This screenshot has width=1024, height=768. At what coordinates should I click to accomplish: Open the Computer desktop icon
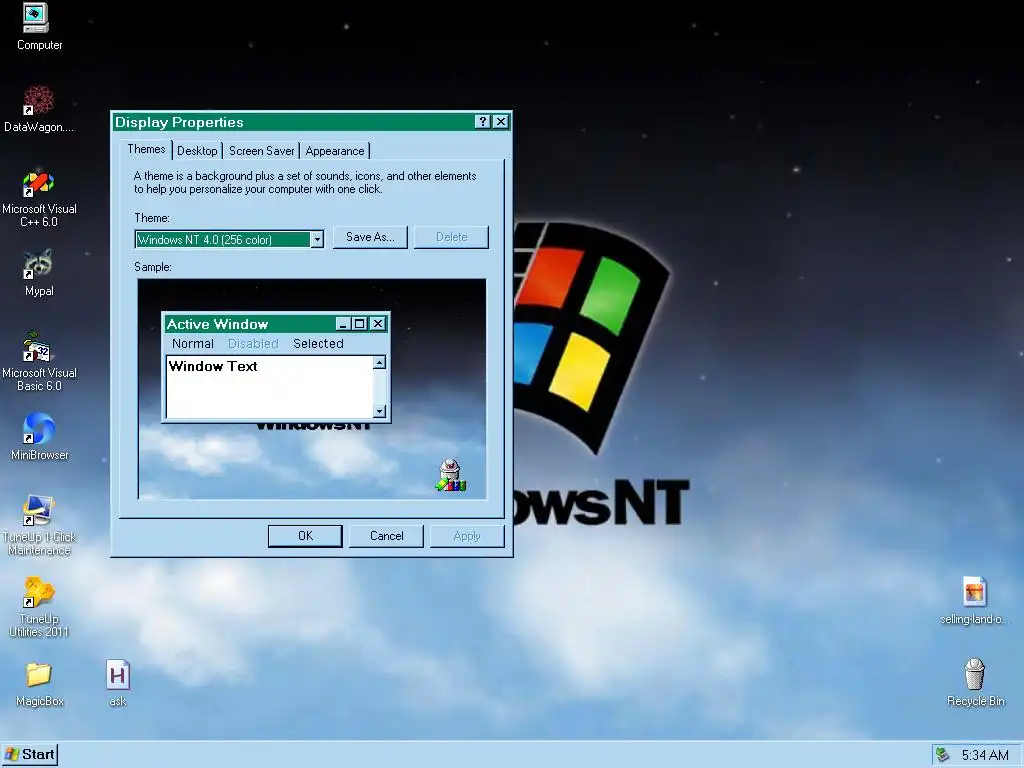(38, 27)
